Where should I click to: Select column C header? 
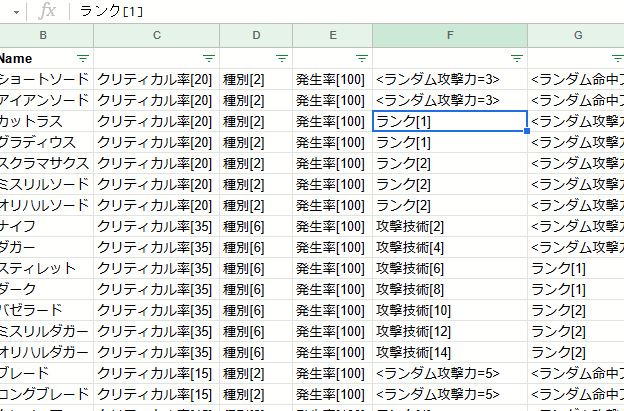pos(157,35)
